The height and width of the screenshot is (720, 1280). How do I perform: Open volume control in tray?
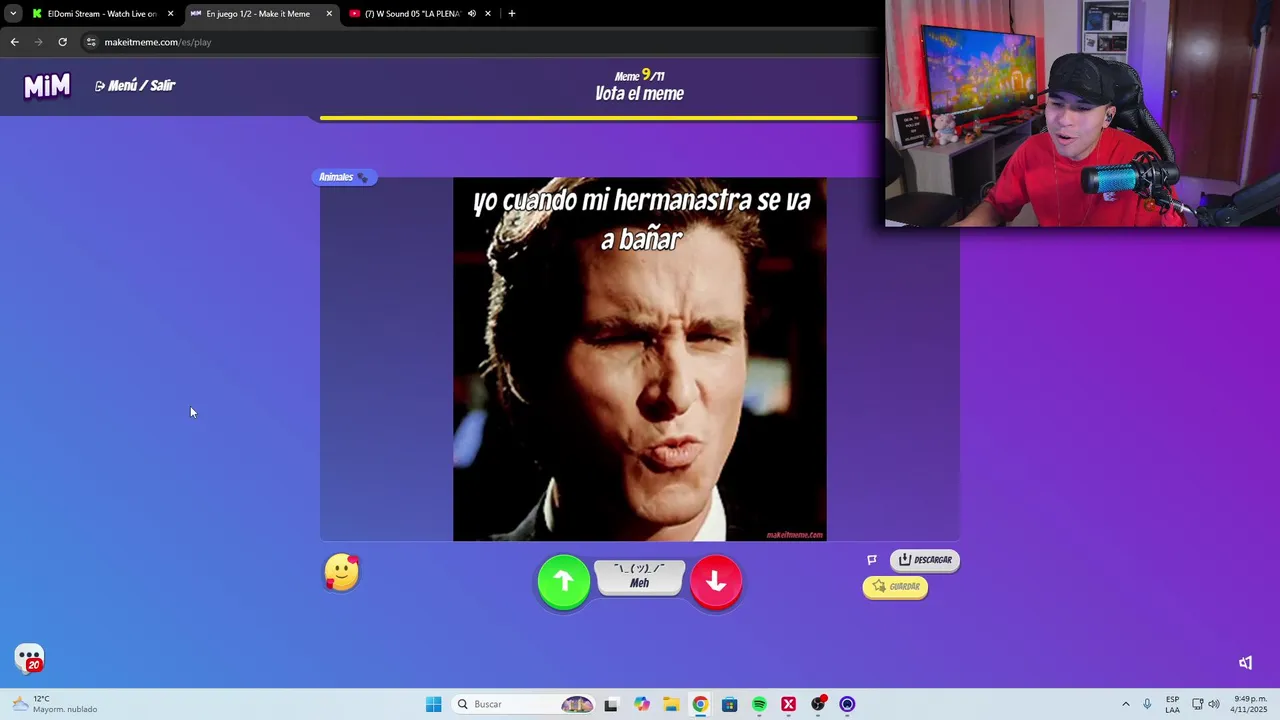(1214, 704)
